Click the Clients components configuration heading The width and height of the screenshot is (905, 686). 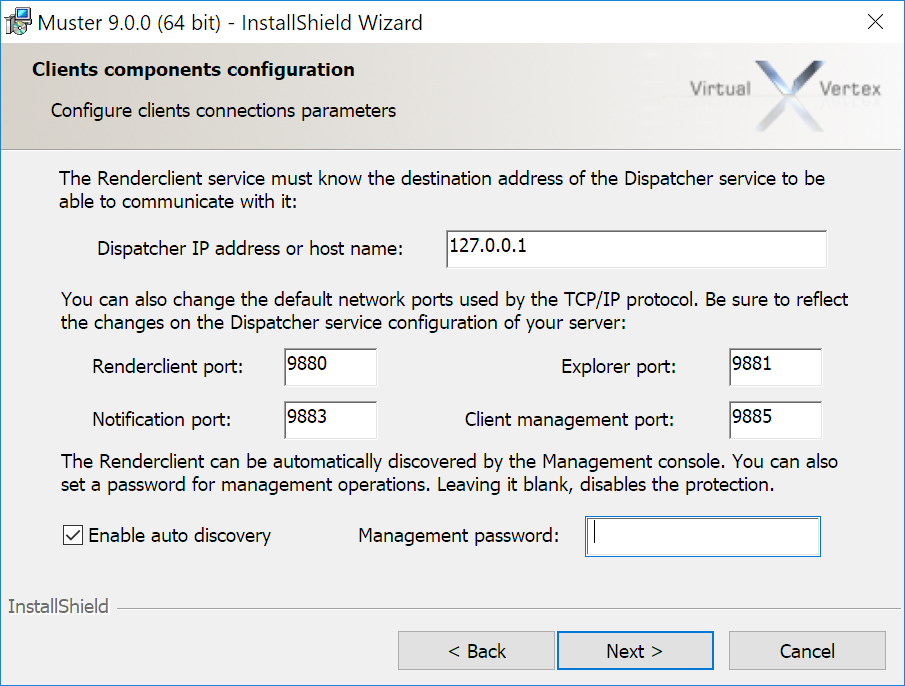[193, 70]
